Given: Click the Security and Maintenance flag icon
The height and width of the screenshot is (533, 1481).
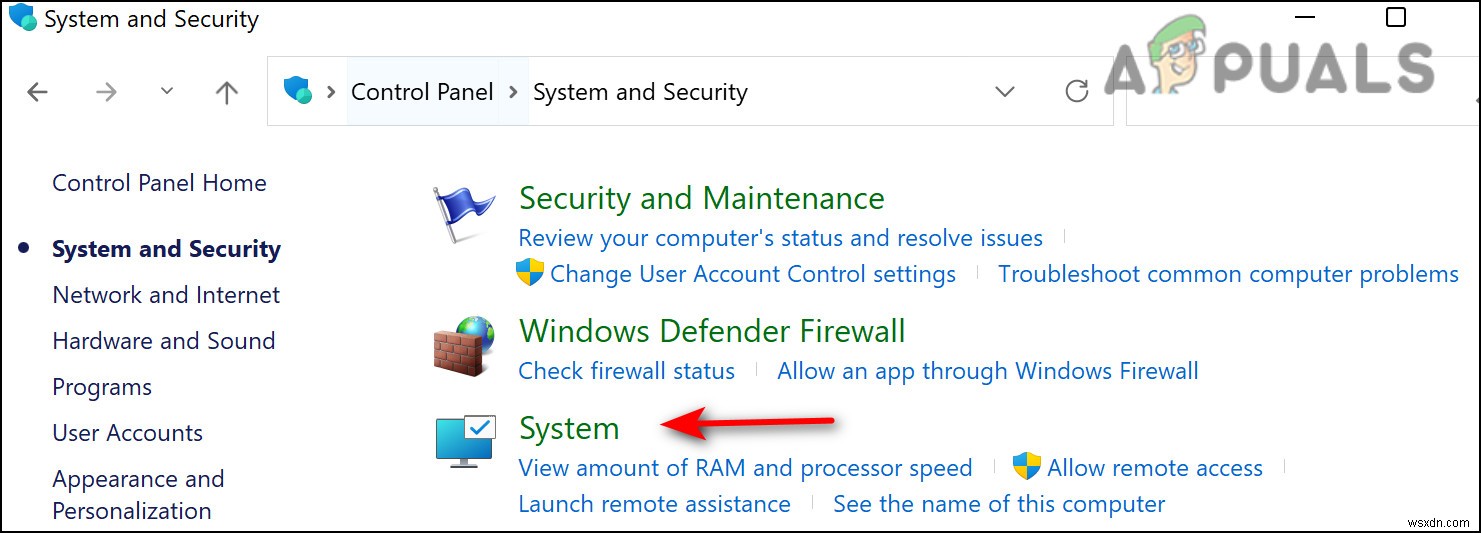Looking at the screenshot, I should click(464, 212).
